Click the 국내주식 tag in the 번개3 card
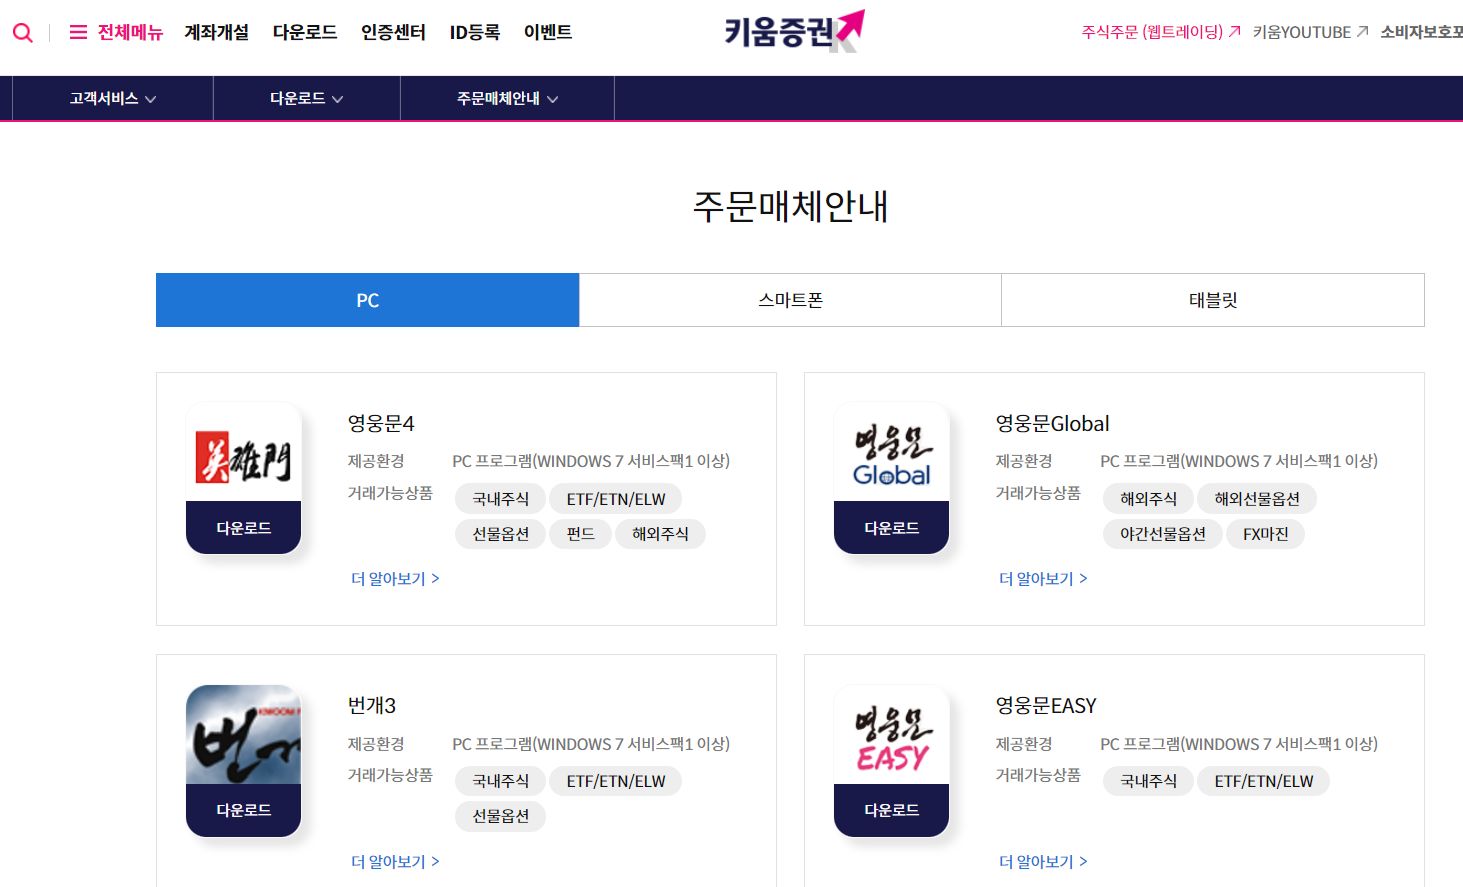 click(500, 781)
